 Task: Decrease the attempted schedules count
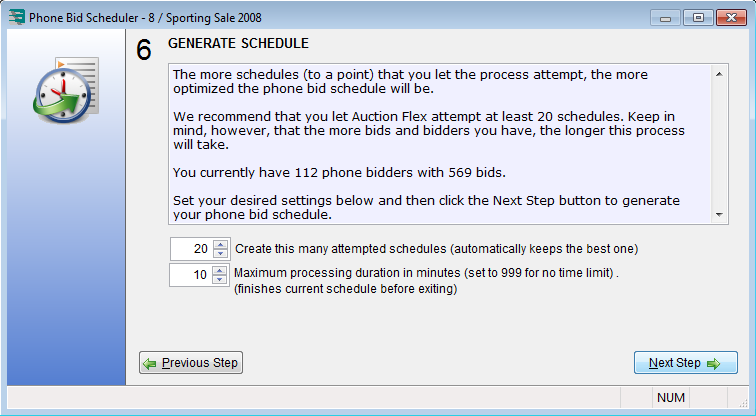click(222, 254)
